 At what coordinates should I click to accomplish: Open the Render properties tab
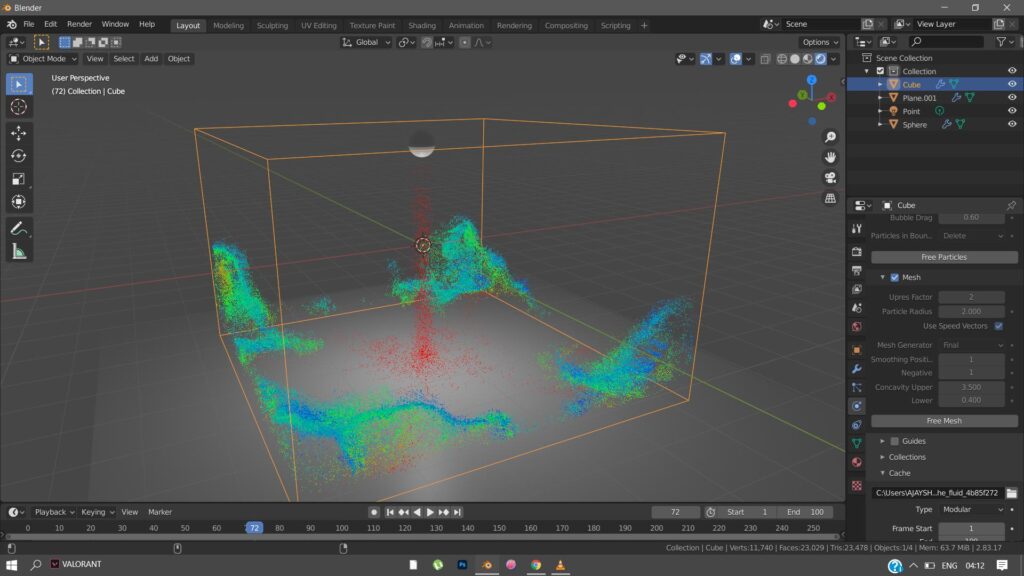(x=857, y=251)
